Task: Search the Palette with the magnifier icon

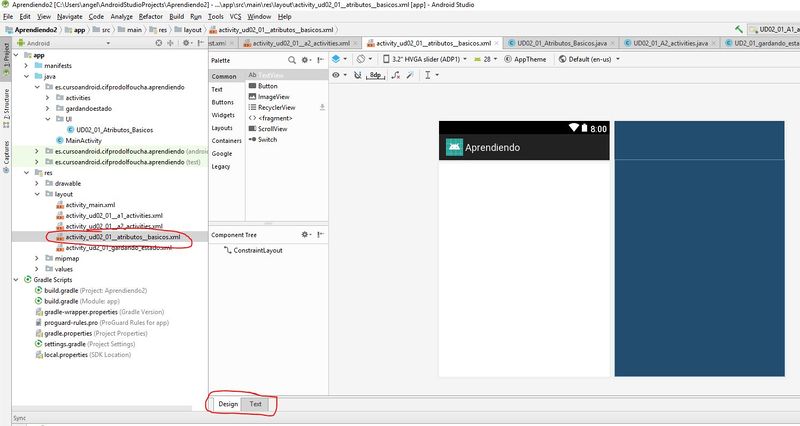Action: click(292, 60)
